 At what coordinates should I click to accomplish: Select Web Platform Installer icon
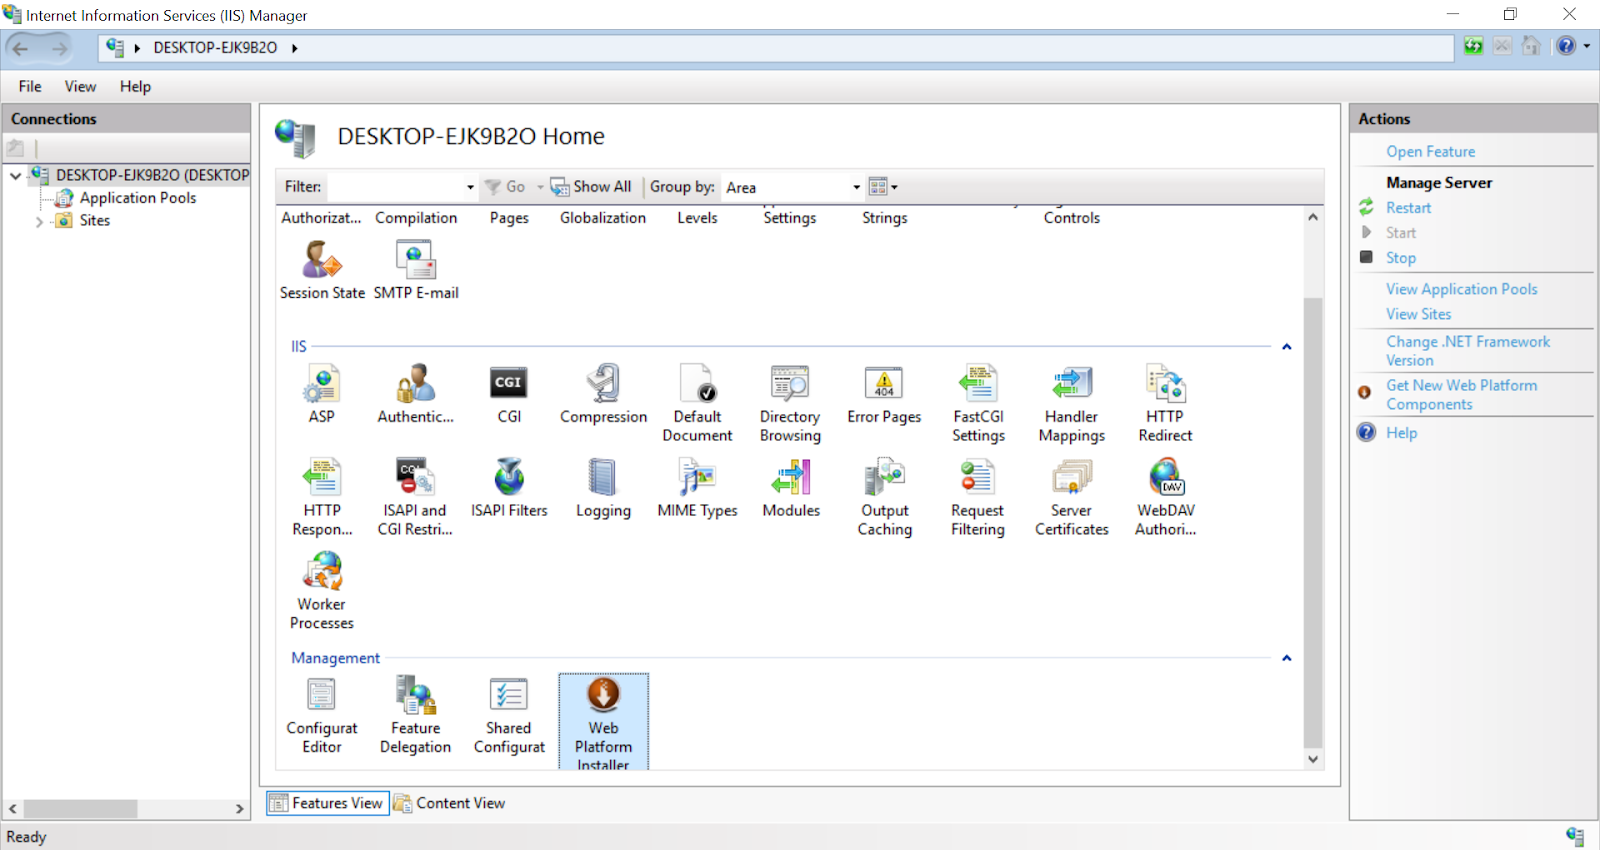(x=603, y=721)
